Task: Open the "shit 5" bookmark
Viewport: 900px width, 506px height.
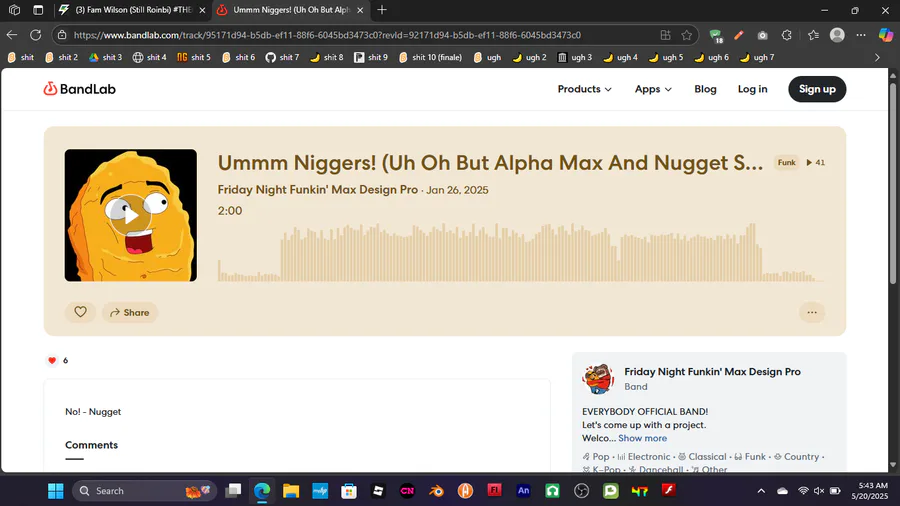Action: click(193, 57)
